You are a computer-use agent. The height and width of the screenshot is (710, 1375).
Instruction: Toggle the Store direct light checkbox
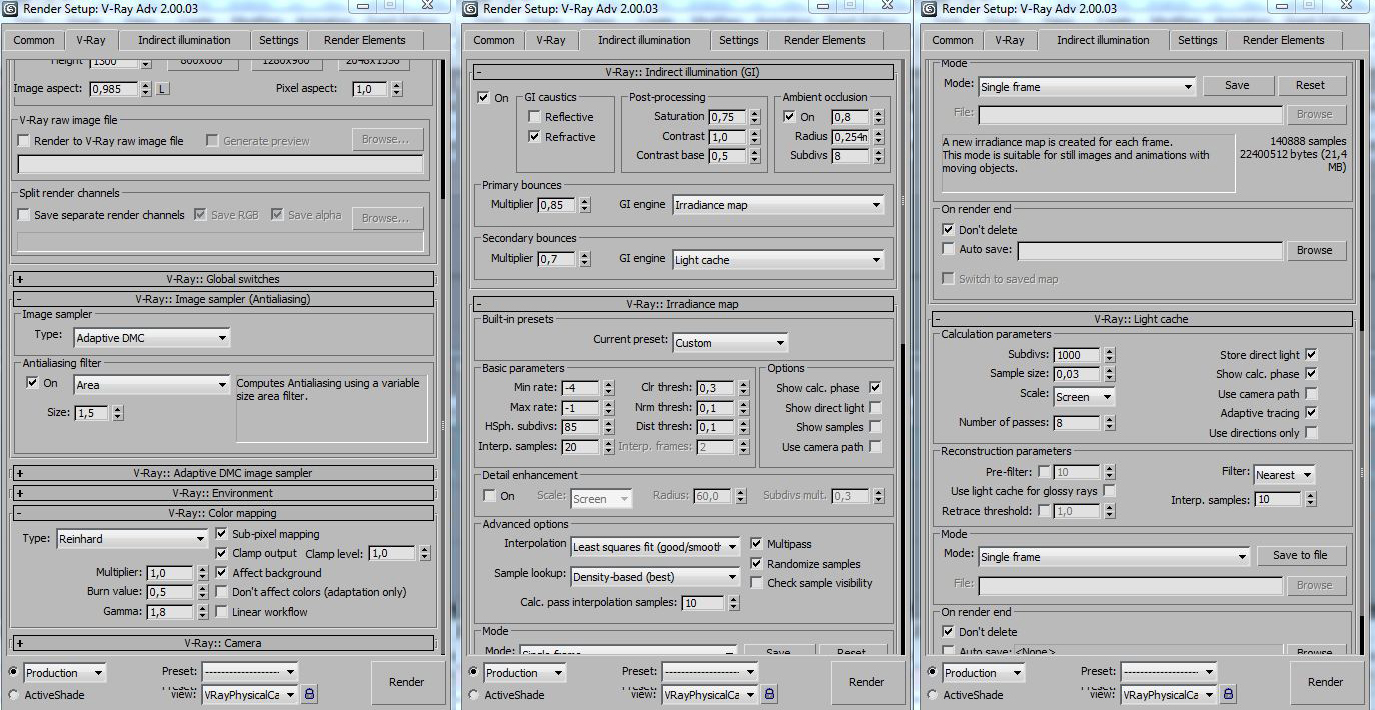[x=1312, y=354]
